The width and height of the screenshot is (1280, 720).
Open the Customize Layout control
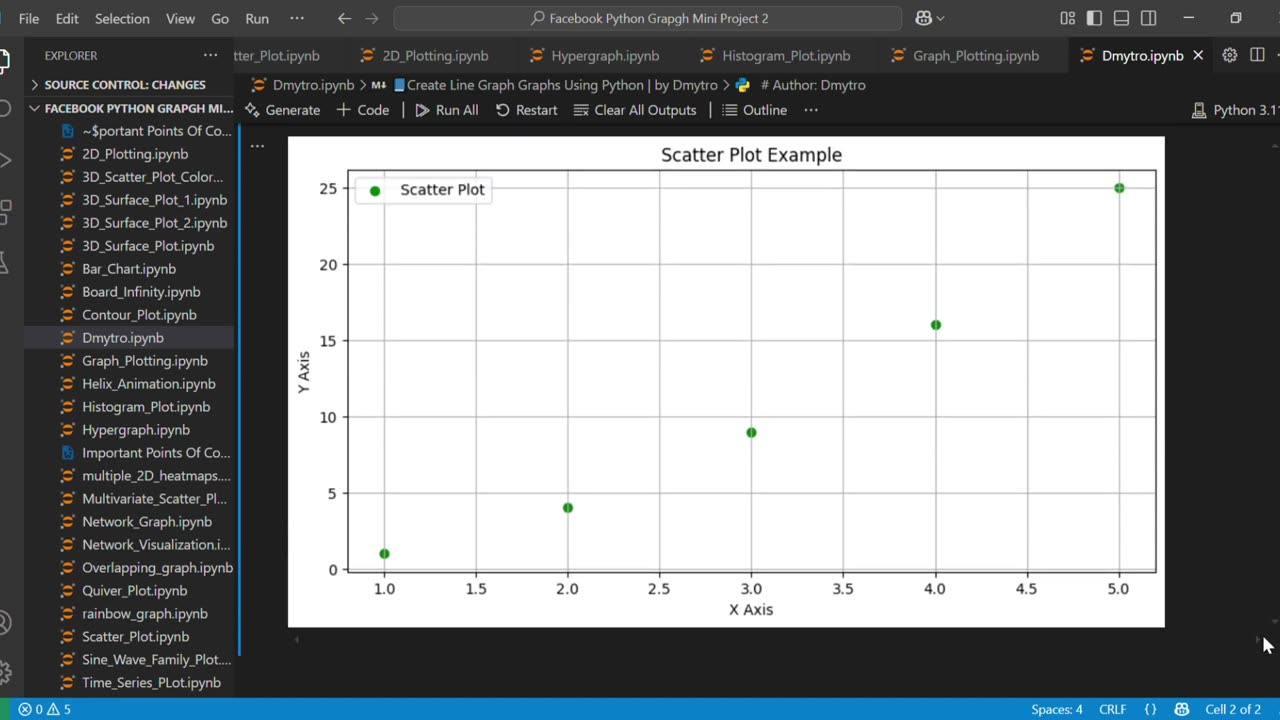coord(1067,18)
